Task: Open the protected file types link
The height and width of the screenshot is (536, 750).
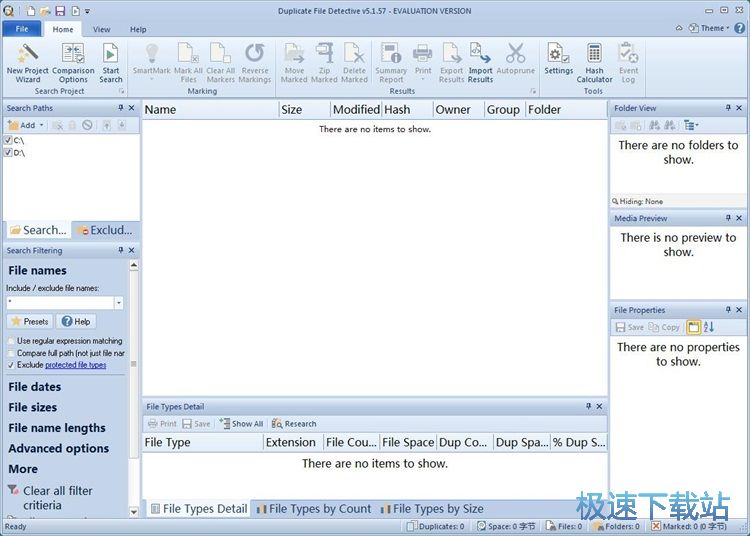Action: point(76,365)
